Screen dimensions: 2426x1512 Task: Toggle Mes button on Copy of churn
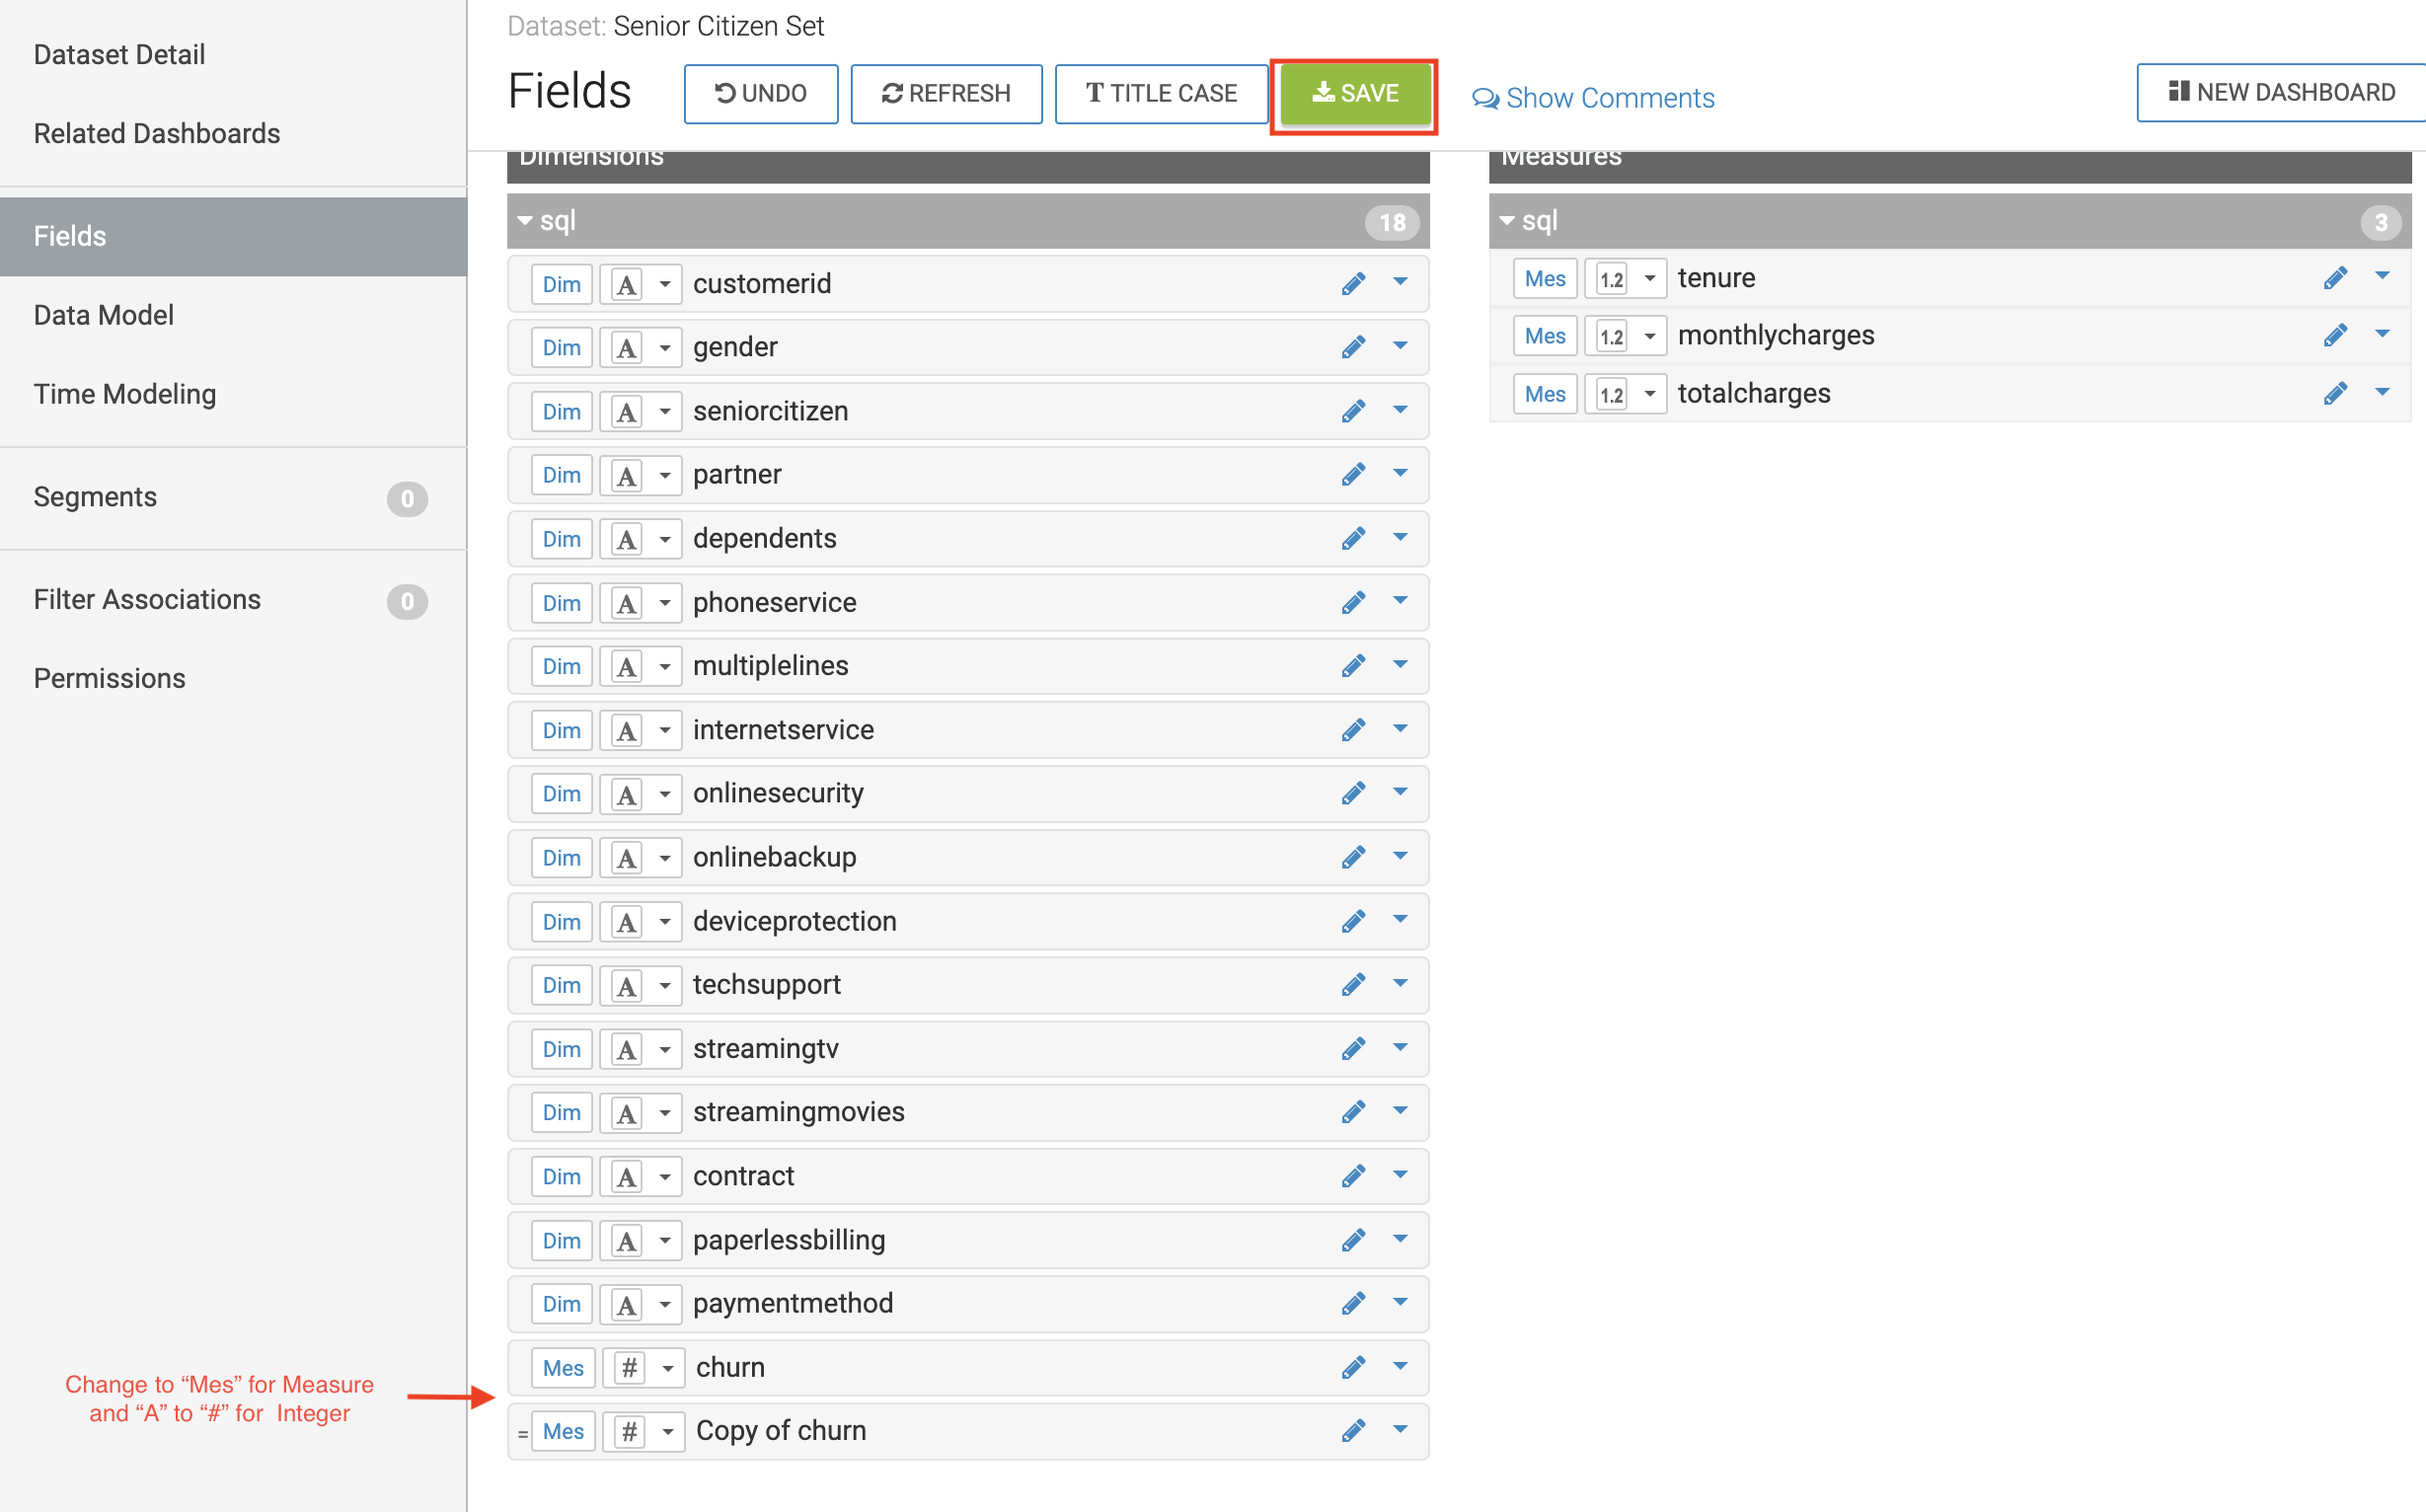(563, 1431)
